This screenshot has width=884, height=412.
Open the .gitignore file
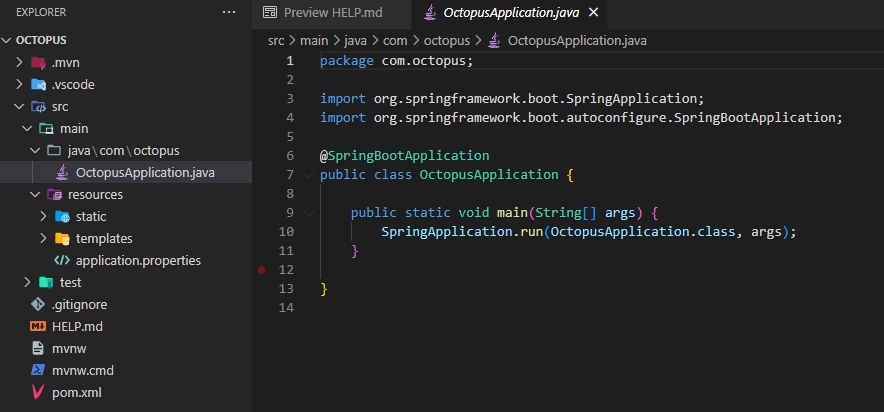[x=79, y=304]
